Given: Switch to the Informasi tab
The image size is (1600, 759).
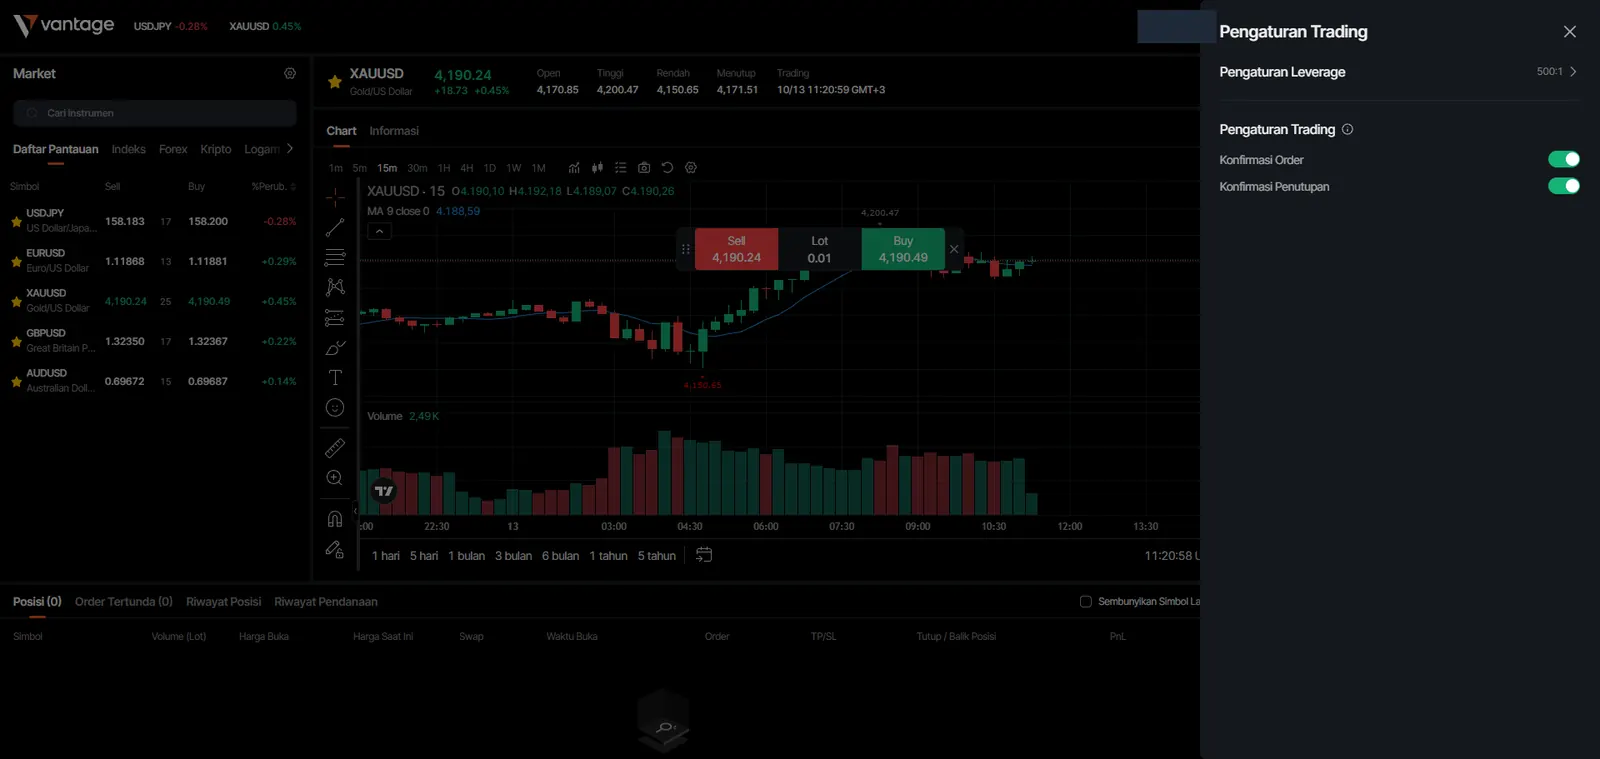Looking at the screenshot, I should click(394, 131).
